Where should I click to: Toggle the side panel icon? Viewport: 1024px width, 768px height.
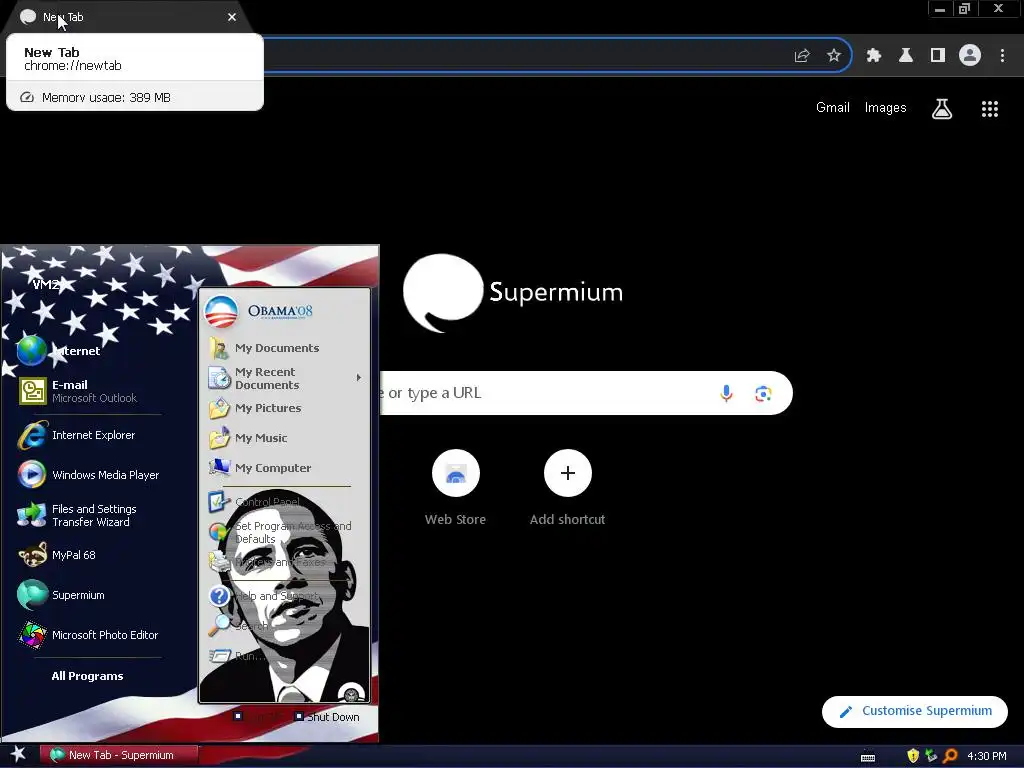pos(938,56)
